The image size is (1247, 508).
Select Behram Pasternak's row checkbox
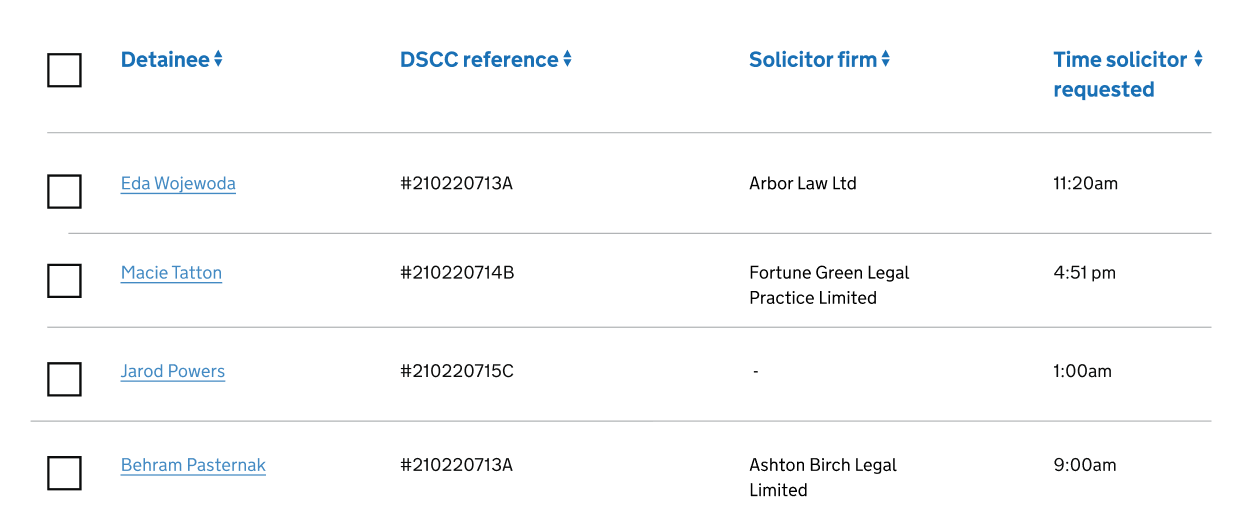click(x=64, y=473)
